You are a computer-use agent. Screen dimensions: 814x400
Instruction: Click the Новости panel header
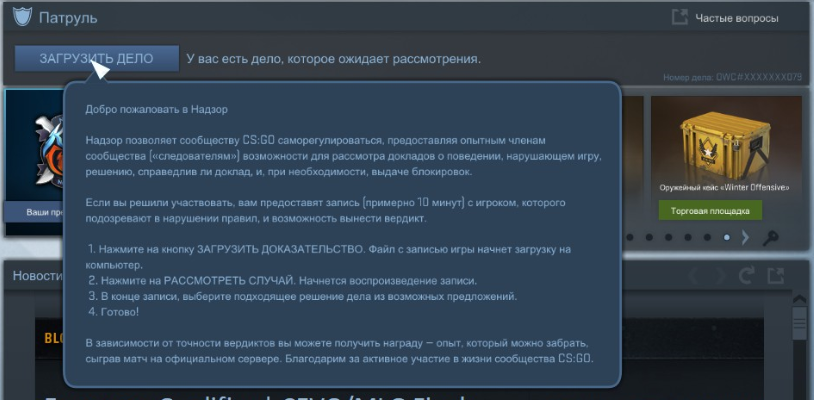32,275
